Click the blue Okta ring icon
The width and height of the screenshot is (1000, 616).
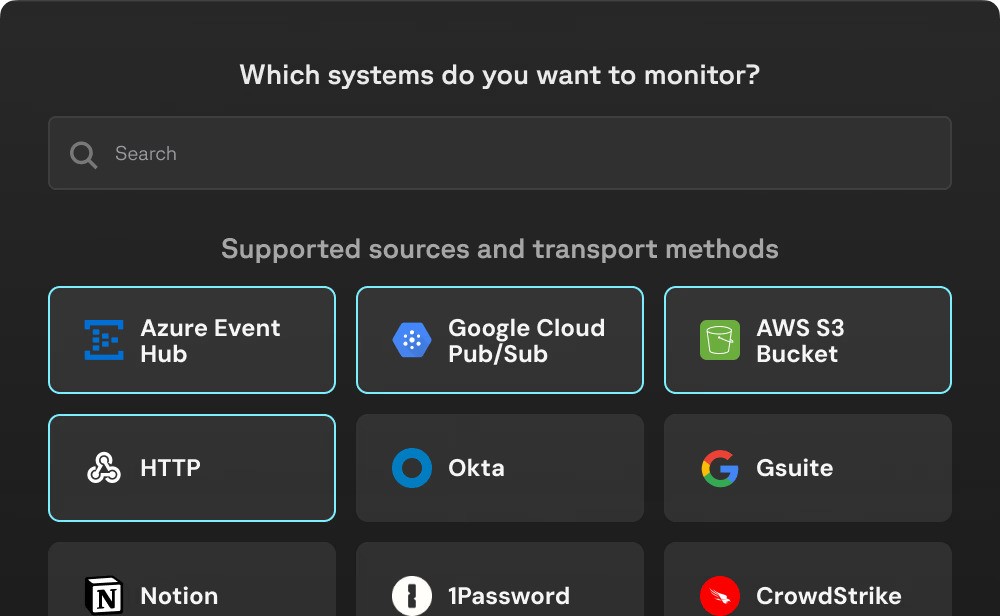coord(412,468)
